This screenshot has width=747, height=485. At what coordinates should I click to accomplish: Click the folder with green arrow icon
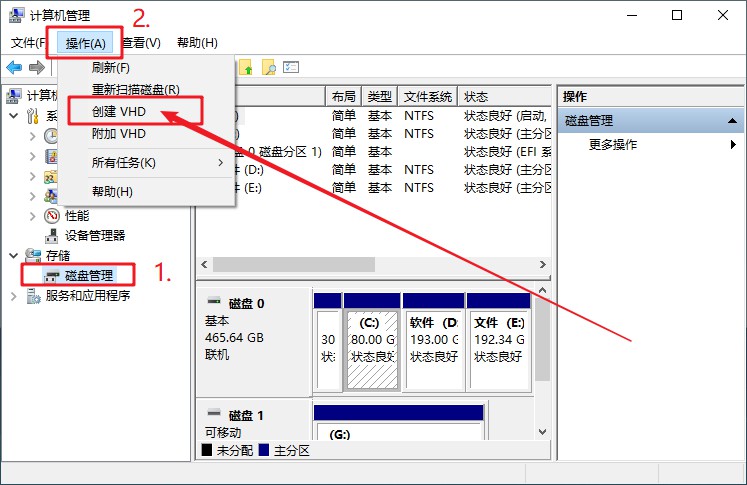pyautogui.click(x=245, y=67)
